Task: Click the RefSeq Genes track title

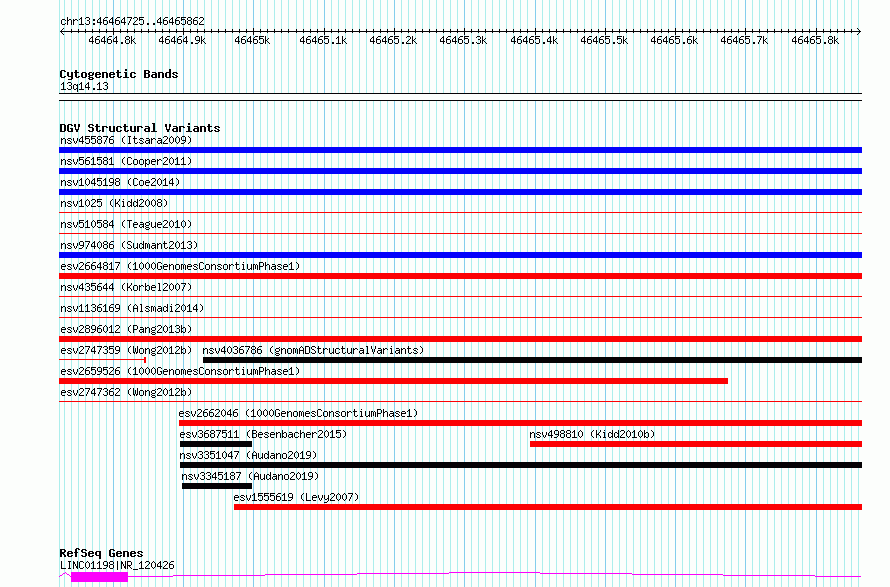Action: tap(101, 553)
